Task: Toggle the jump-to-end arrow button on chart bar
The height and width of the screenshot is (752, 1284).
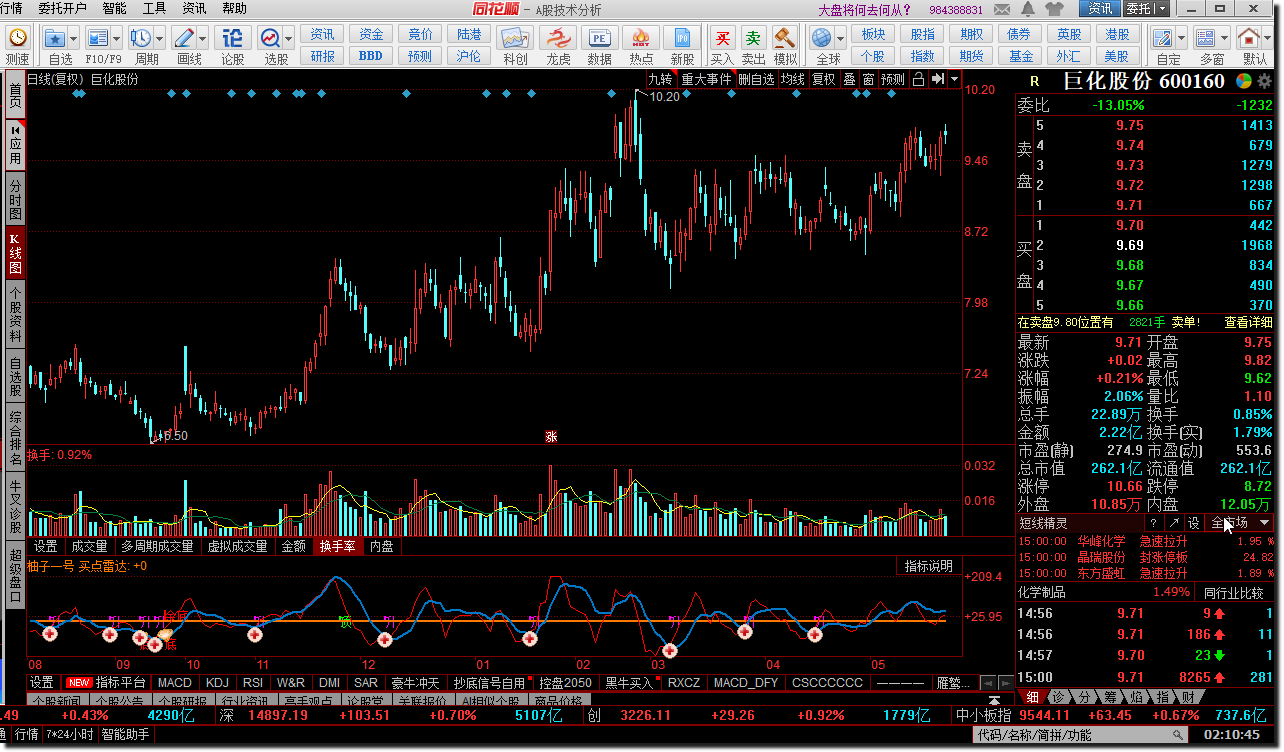Action: click(938, 79)
